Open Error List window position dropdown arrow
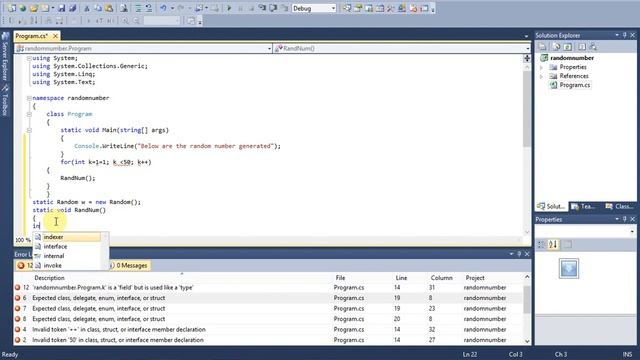This screenshot has width=640, height=360. [511, 254]
